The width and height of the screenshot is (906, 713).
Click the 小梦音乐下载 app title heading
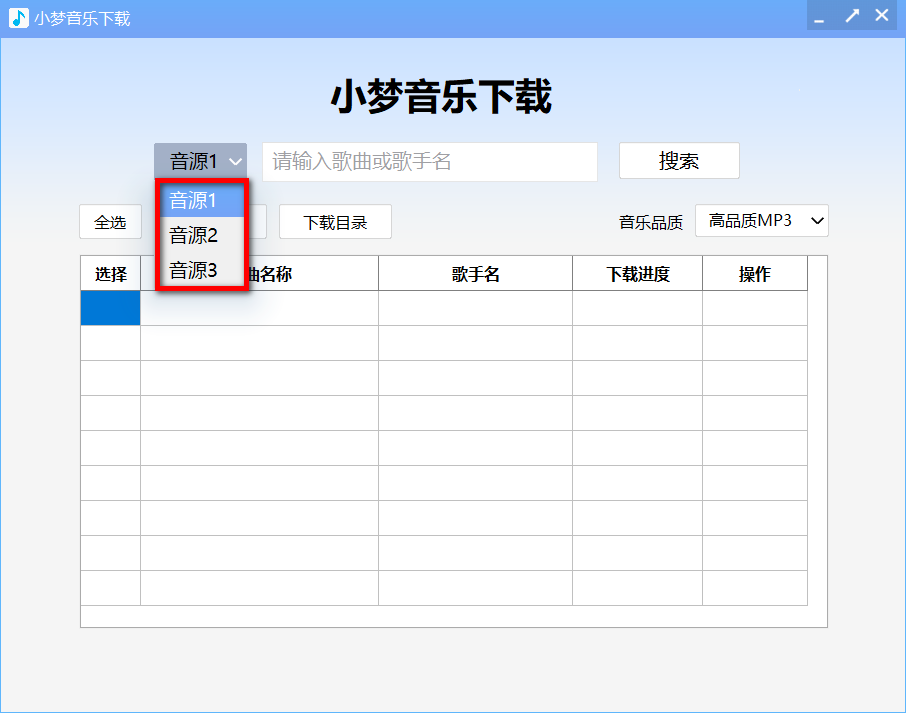pyautogui.click(x=442, y=97)
